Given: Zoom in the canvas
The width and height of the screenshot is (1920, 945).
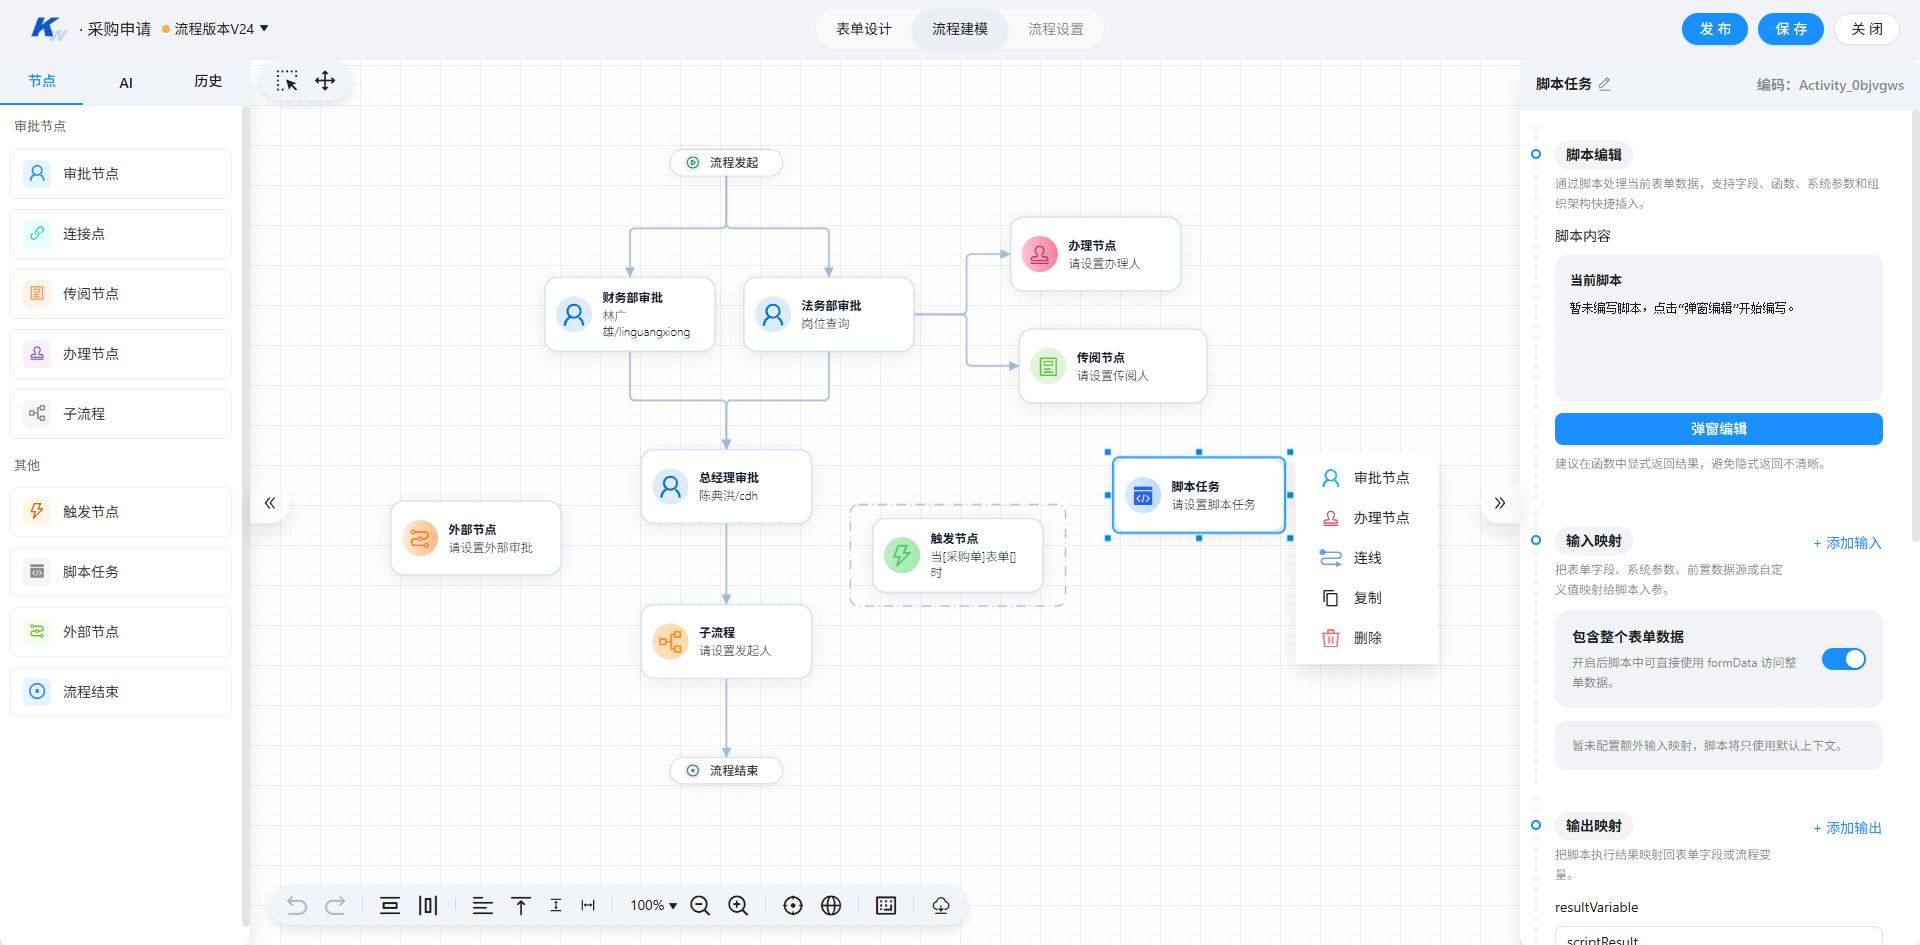Looking at the screenshot, I should (x=738, y=906).
